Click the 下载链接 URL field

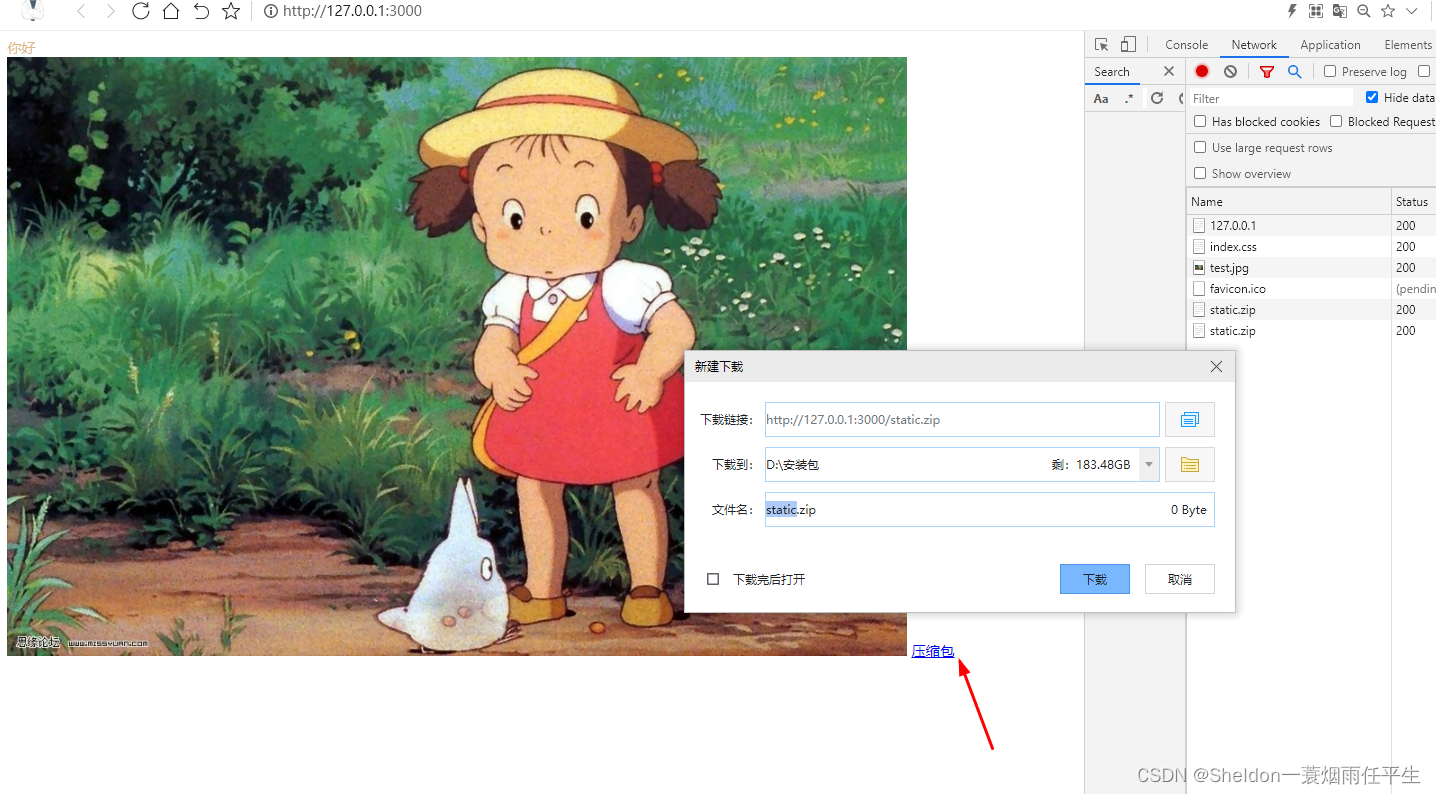[x=962, y=419]
